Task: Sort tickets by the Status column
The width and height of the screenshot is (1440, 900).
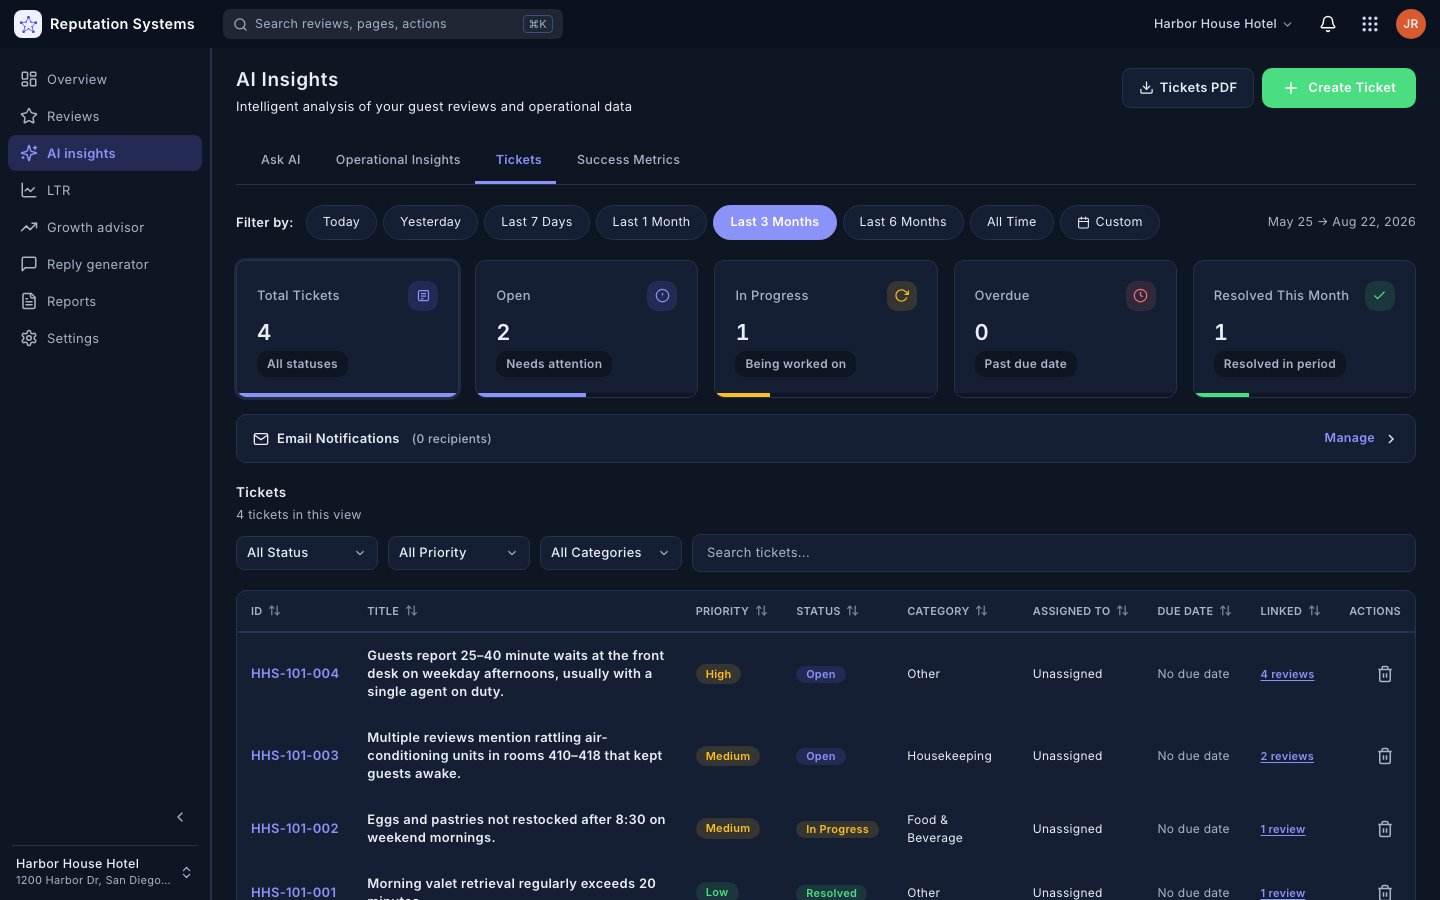Action: click(827, 611)
